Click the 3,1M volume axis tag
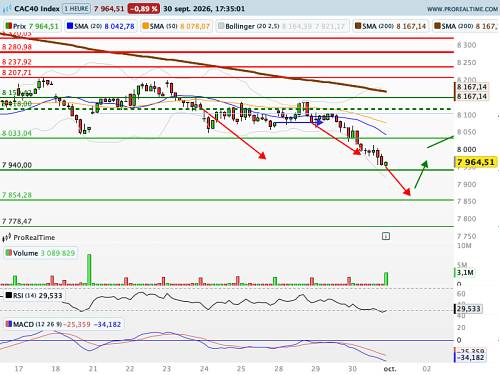This screenshot has width=500, height=375. [x=465, y=273]
